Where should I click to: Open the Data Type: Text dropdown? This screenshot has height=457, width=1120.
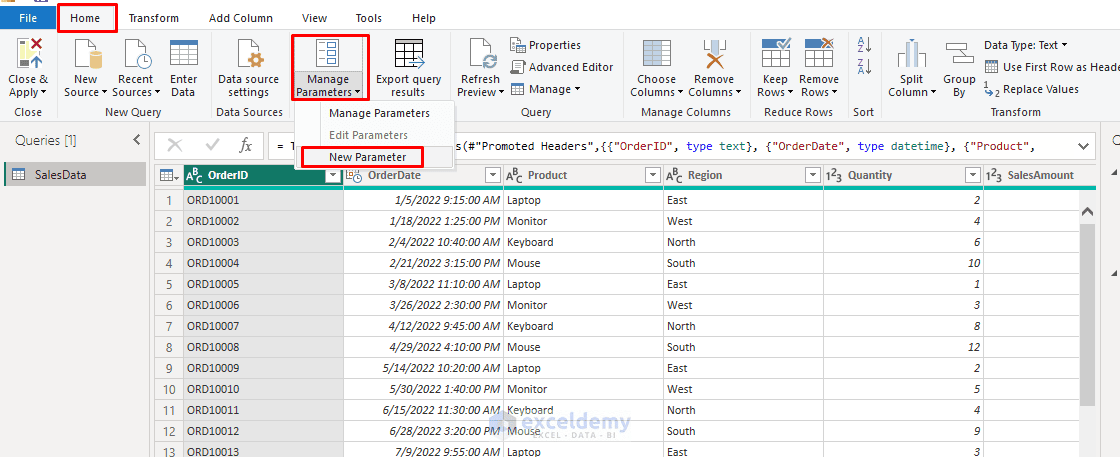click(x=1026, y=45)
